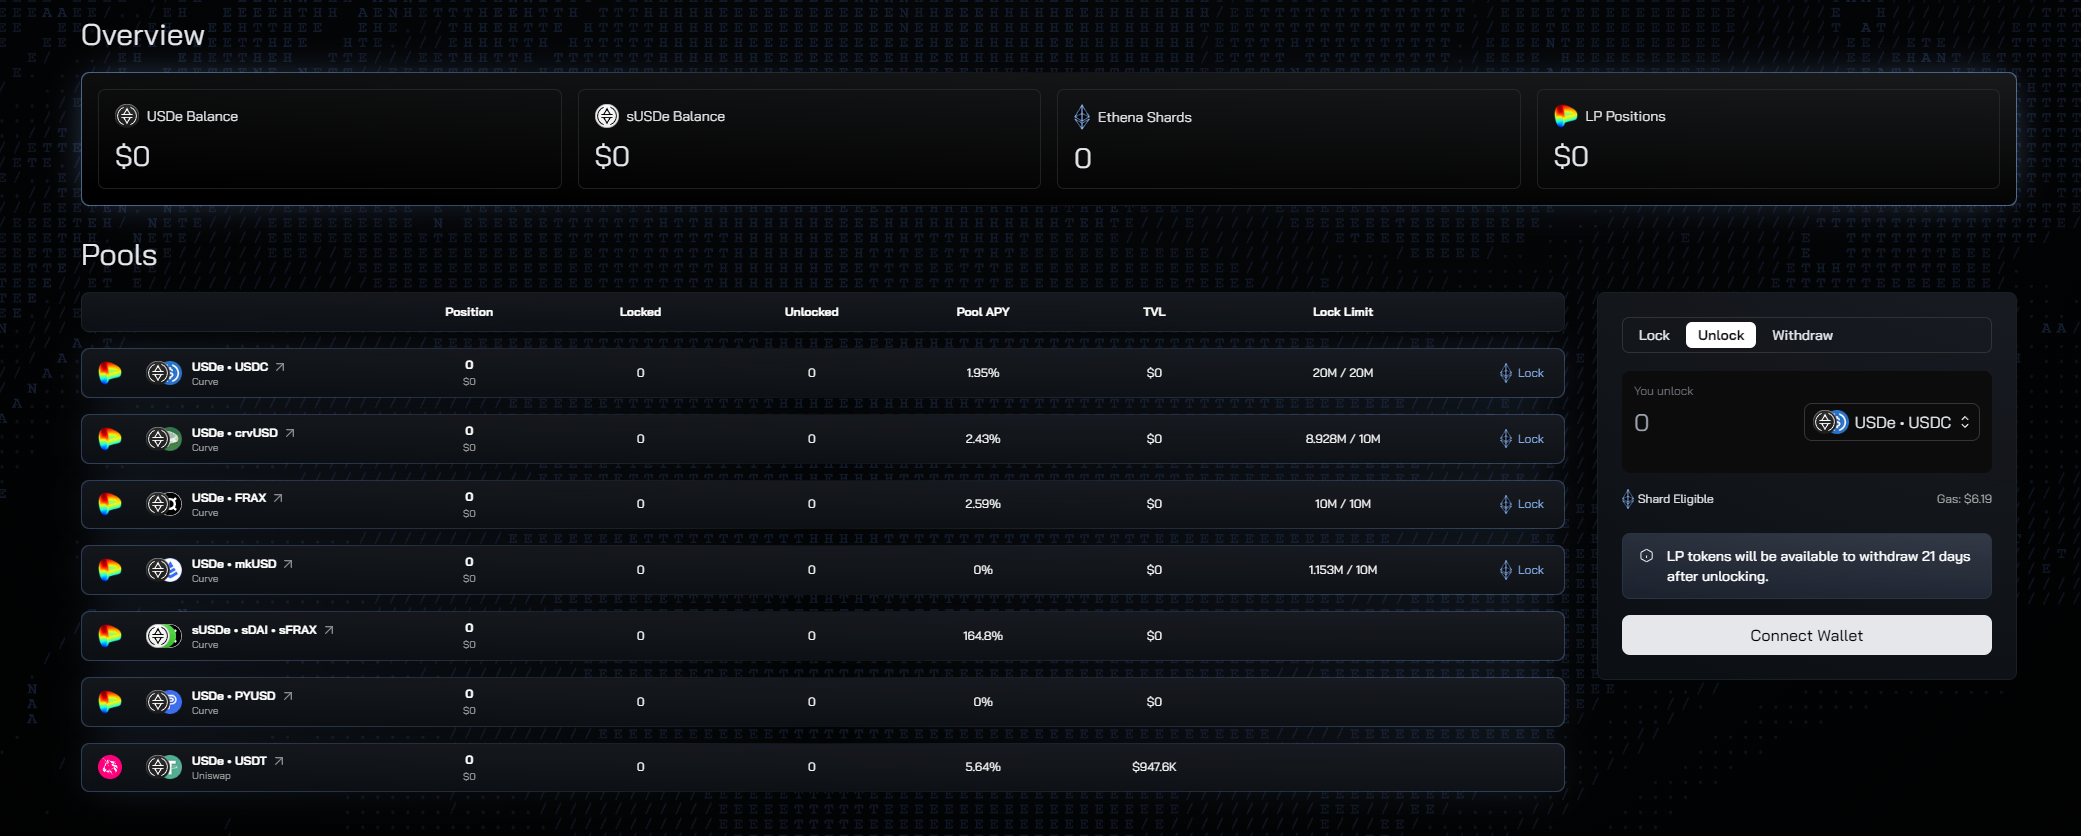Click the 164.8% Pool APY value
Image resolution: width=2081 pixels, height=836 pixels.
(983, 636)
